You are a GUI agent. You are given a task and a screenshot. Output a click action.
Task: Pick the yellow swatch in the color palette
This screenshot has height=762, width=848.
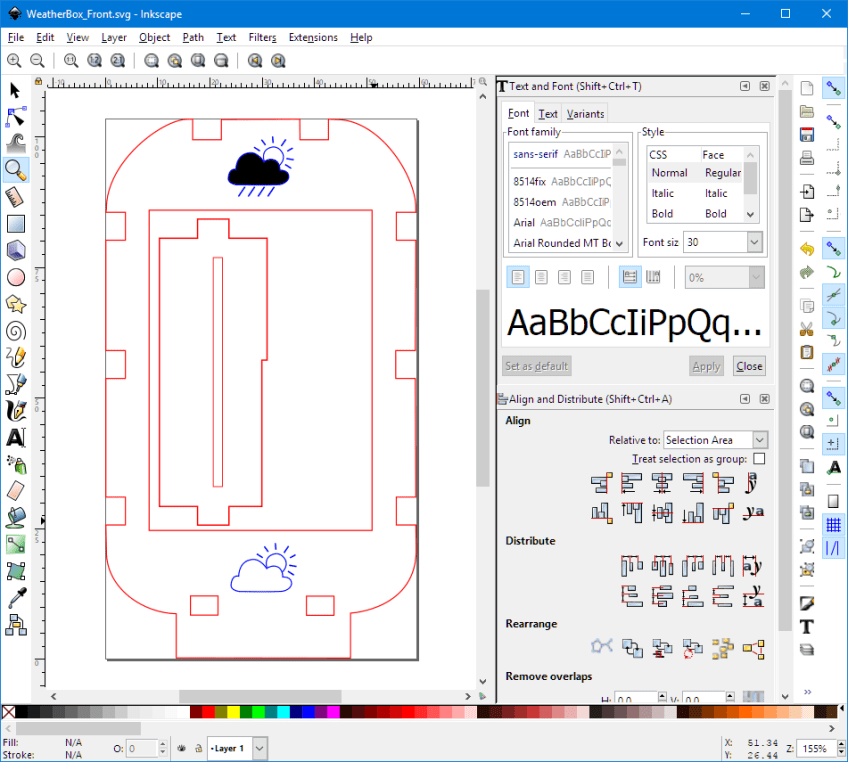tap(233, 712)
